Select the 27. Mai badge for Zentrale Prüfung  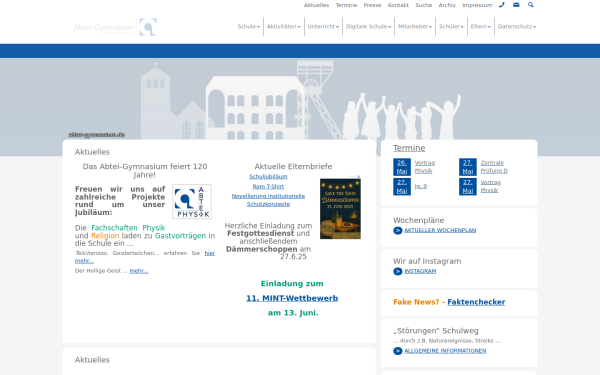(468, 167)
